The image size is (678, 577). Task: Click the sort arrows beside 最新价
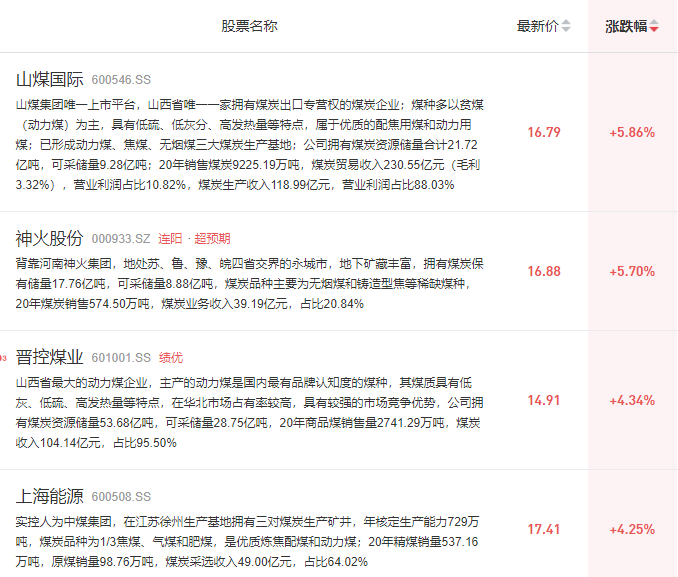click(x=567, y=27)
